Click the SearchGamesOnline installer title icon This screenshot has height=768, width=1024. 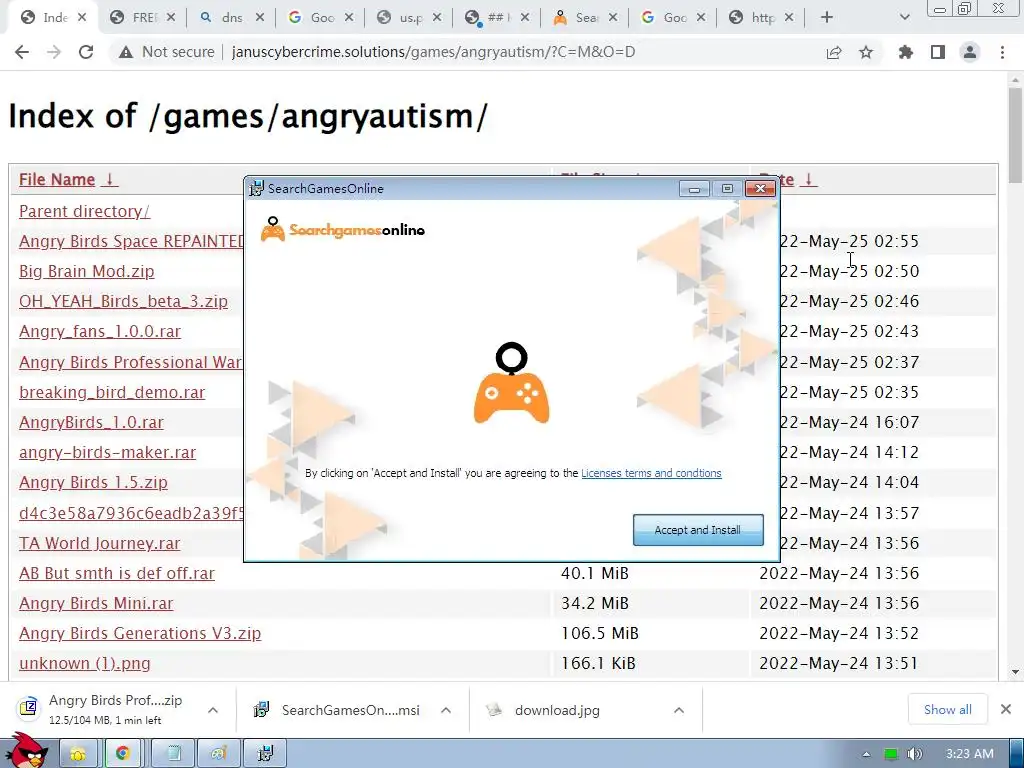(x=257, y=189)
